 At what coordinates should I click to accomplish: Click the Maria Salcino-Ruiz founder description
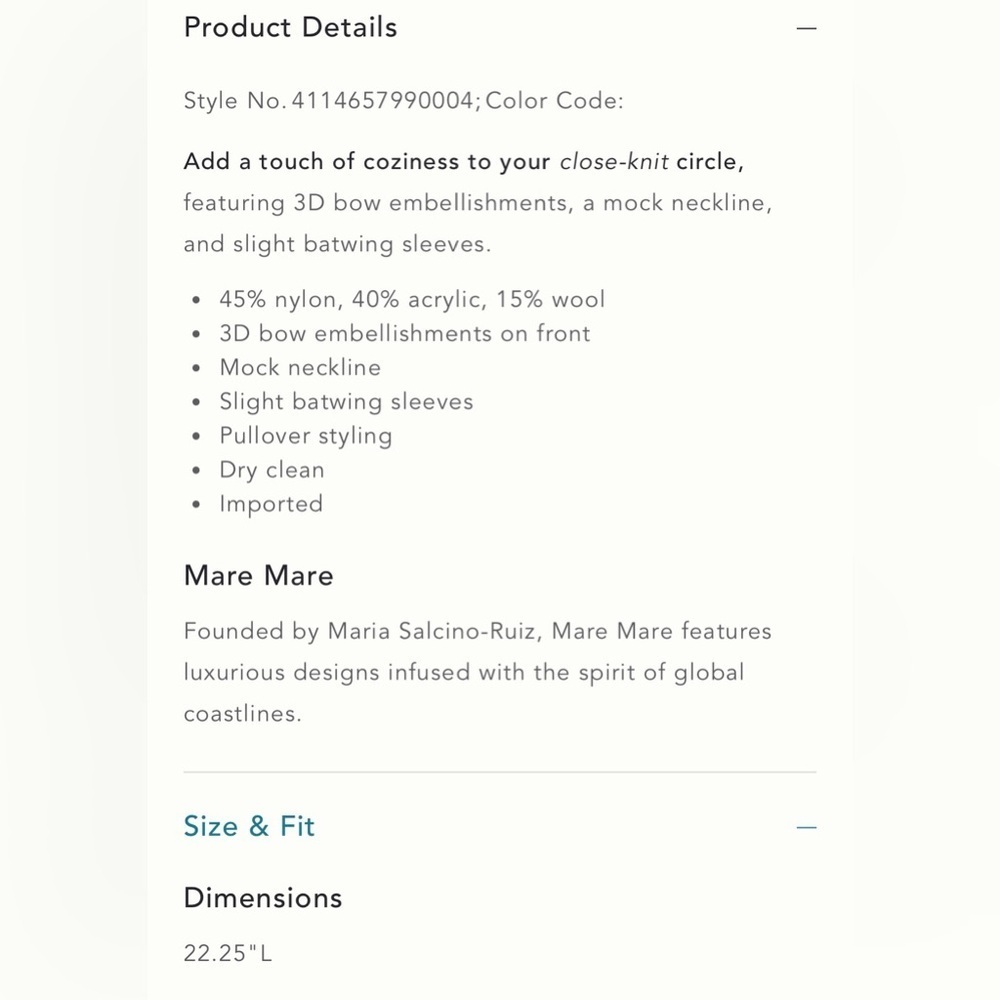(x=478, y=672)
